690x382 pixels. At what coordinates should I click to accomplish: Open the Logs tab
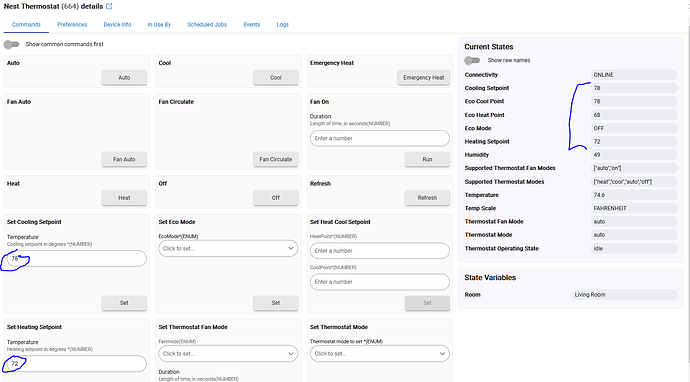(283, 25)
